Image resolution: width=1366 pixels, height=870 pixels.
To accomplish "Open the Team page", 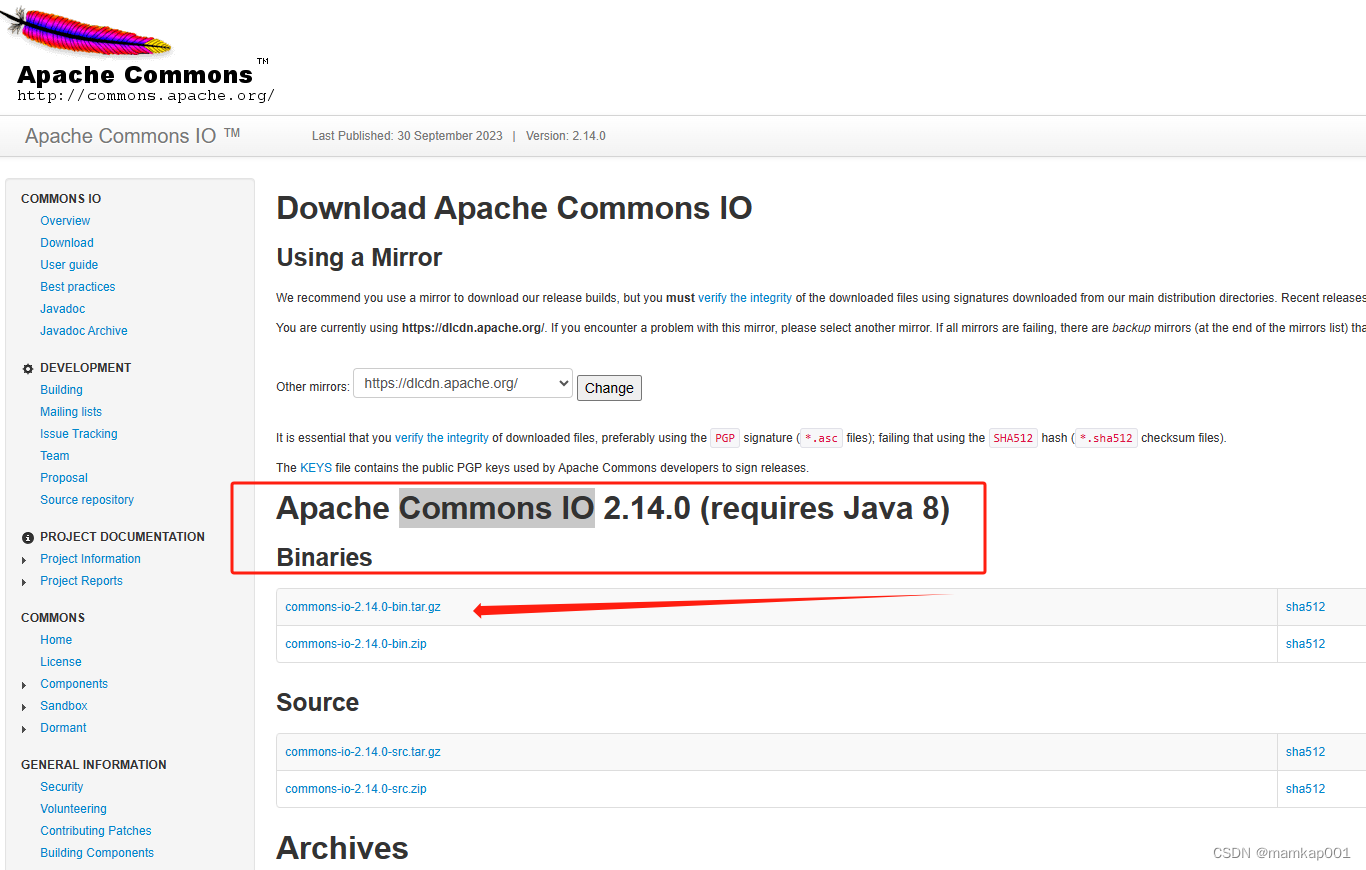I will coord(55,456).
